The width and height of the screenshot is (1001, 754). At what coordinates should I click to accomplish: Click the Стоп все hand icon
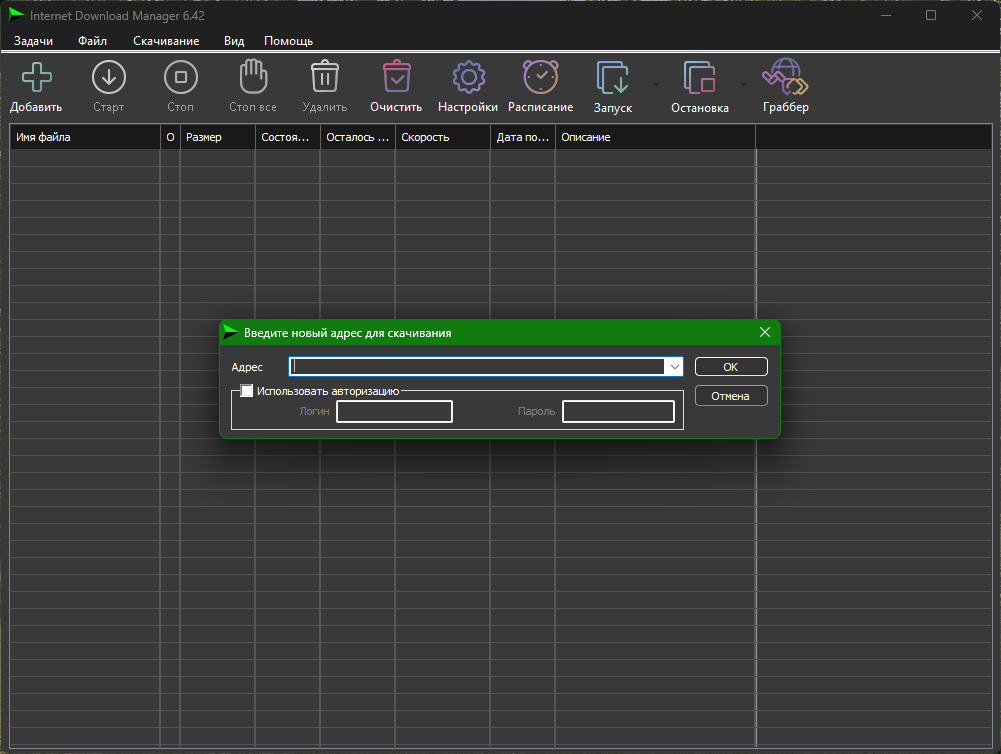coord(253,77)
